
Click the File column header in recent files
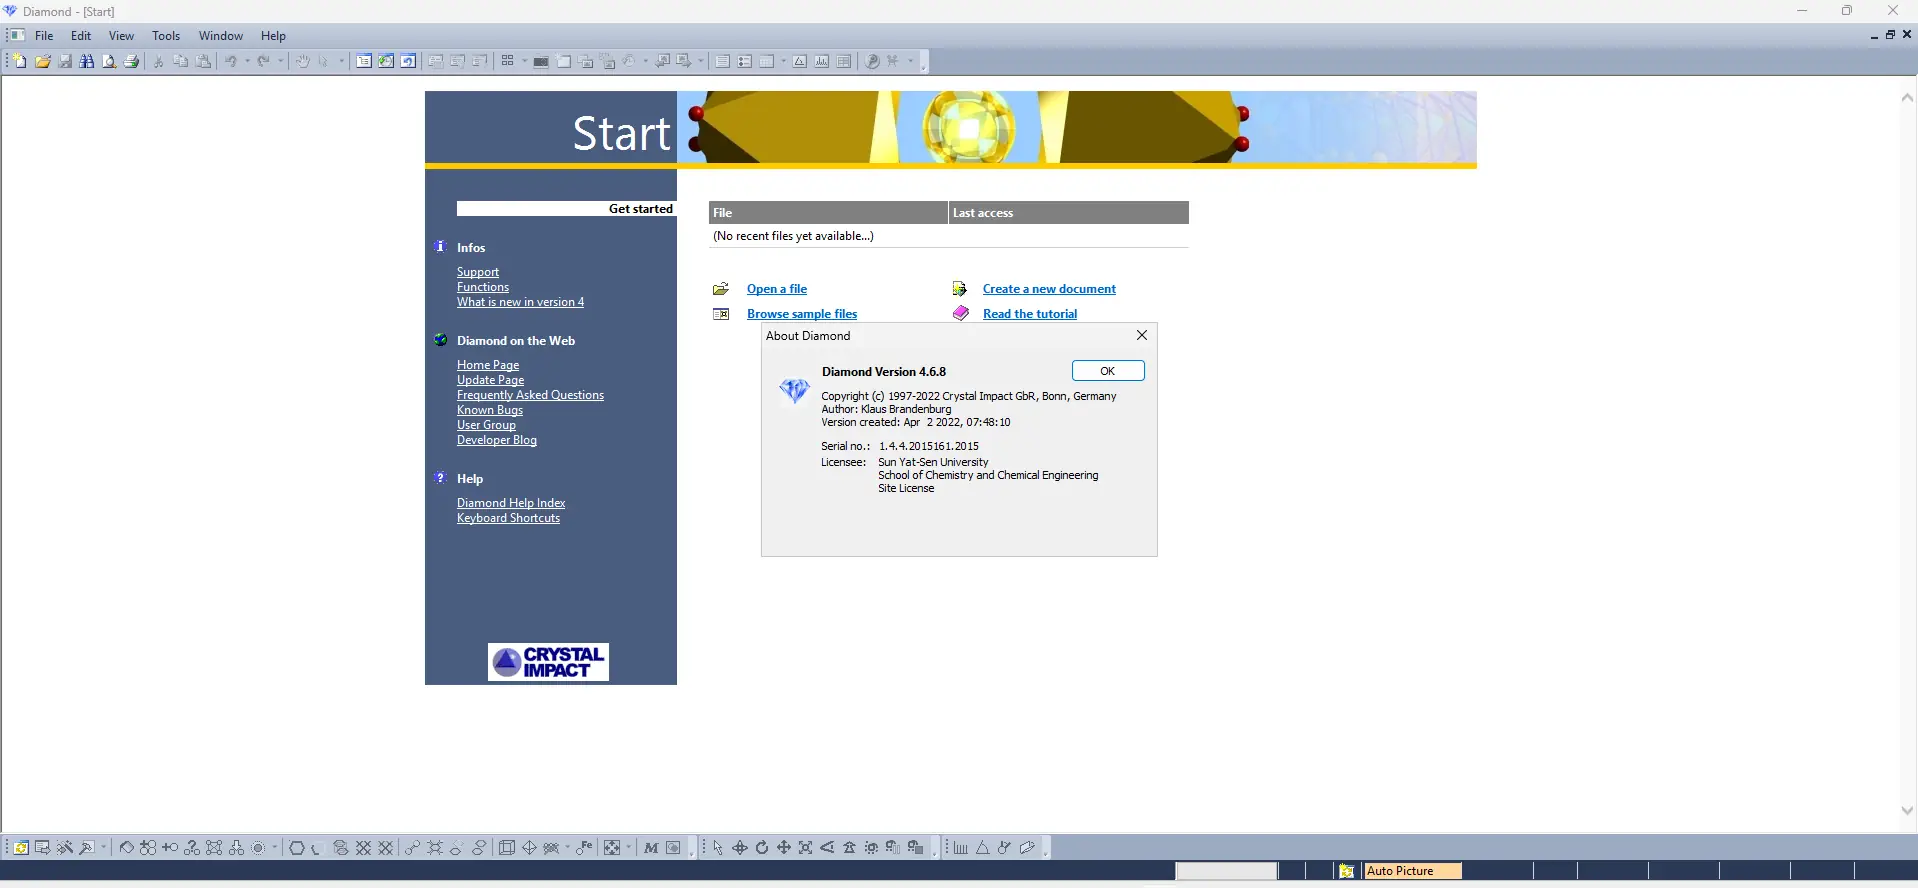828,213
